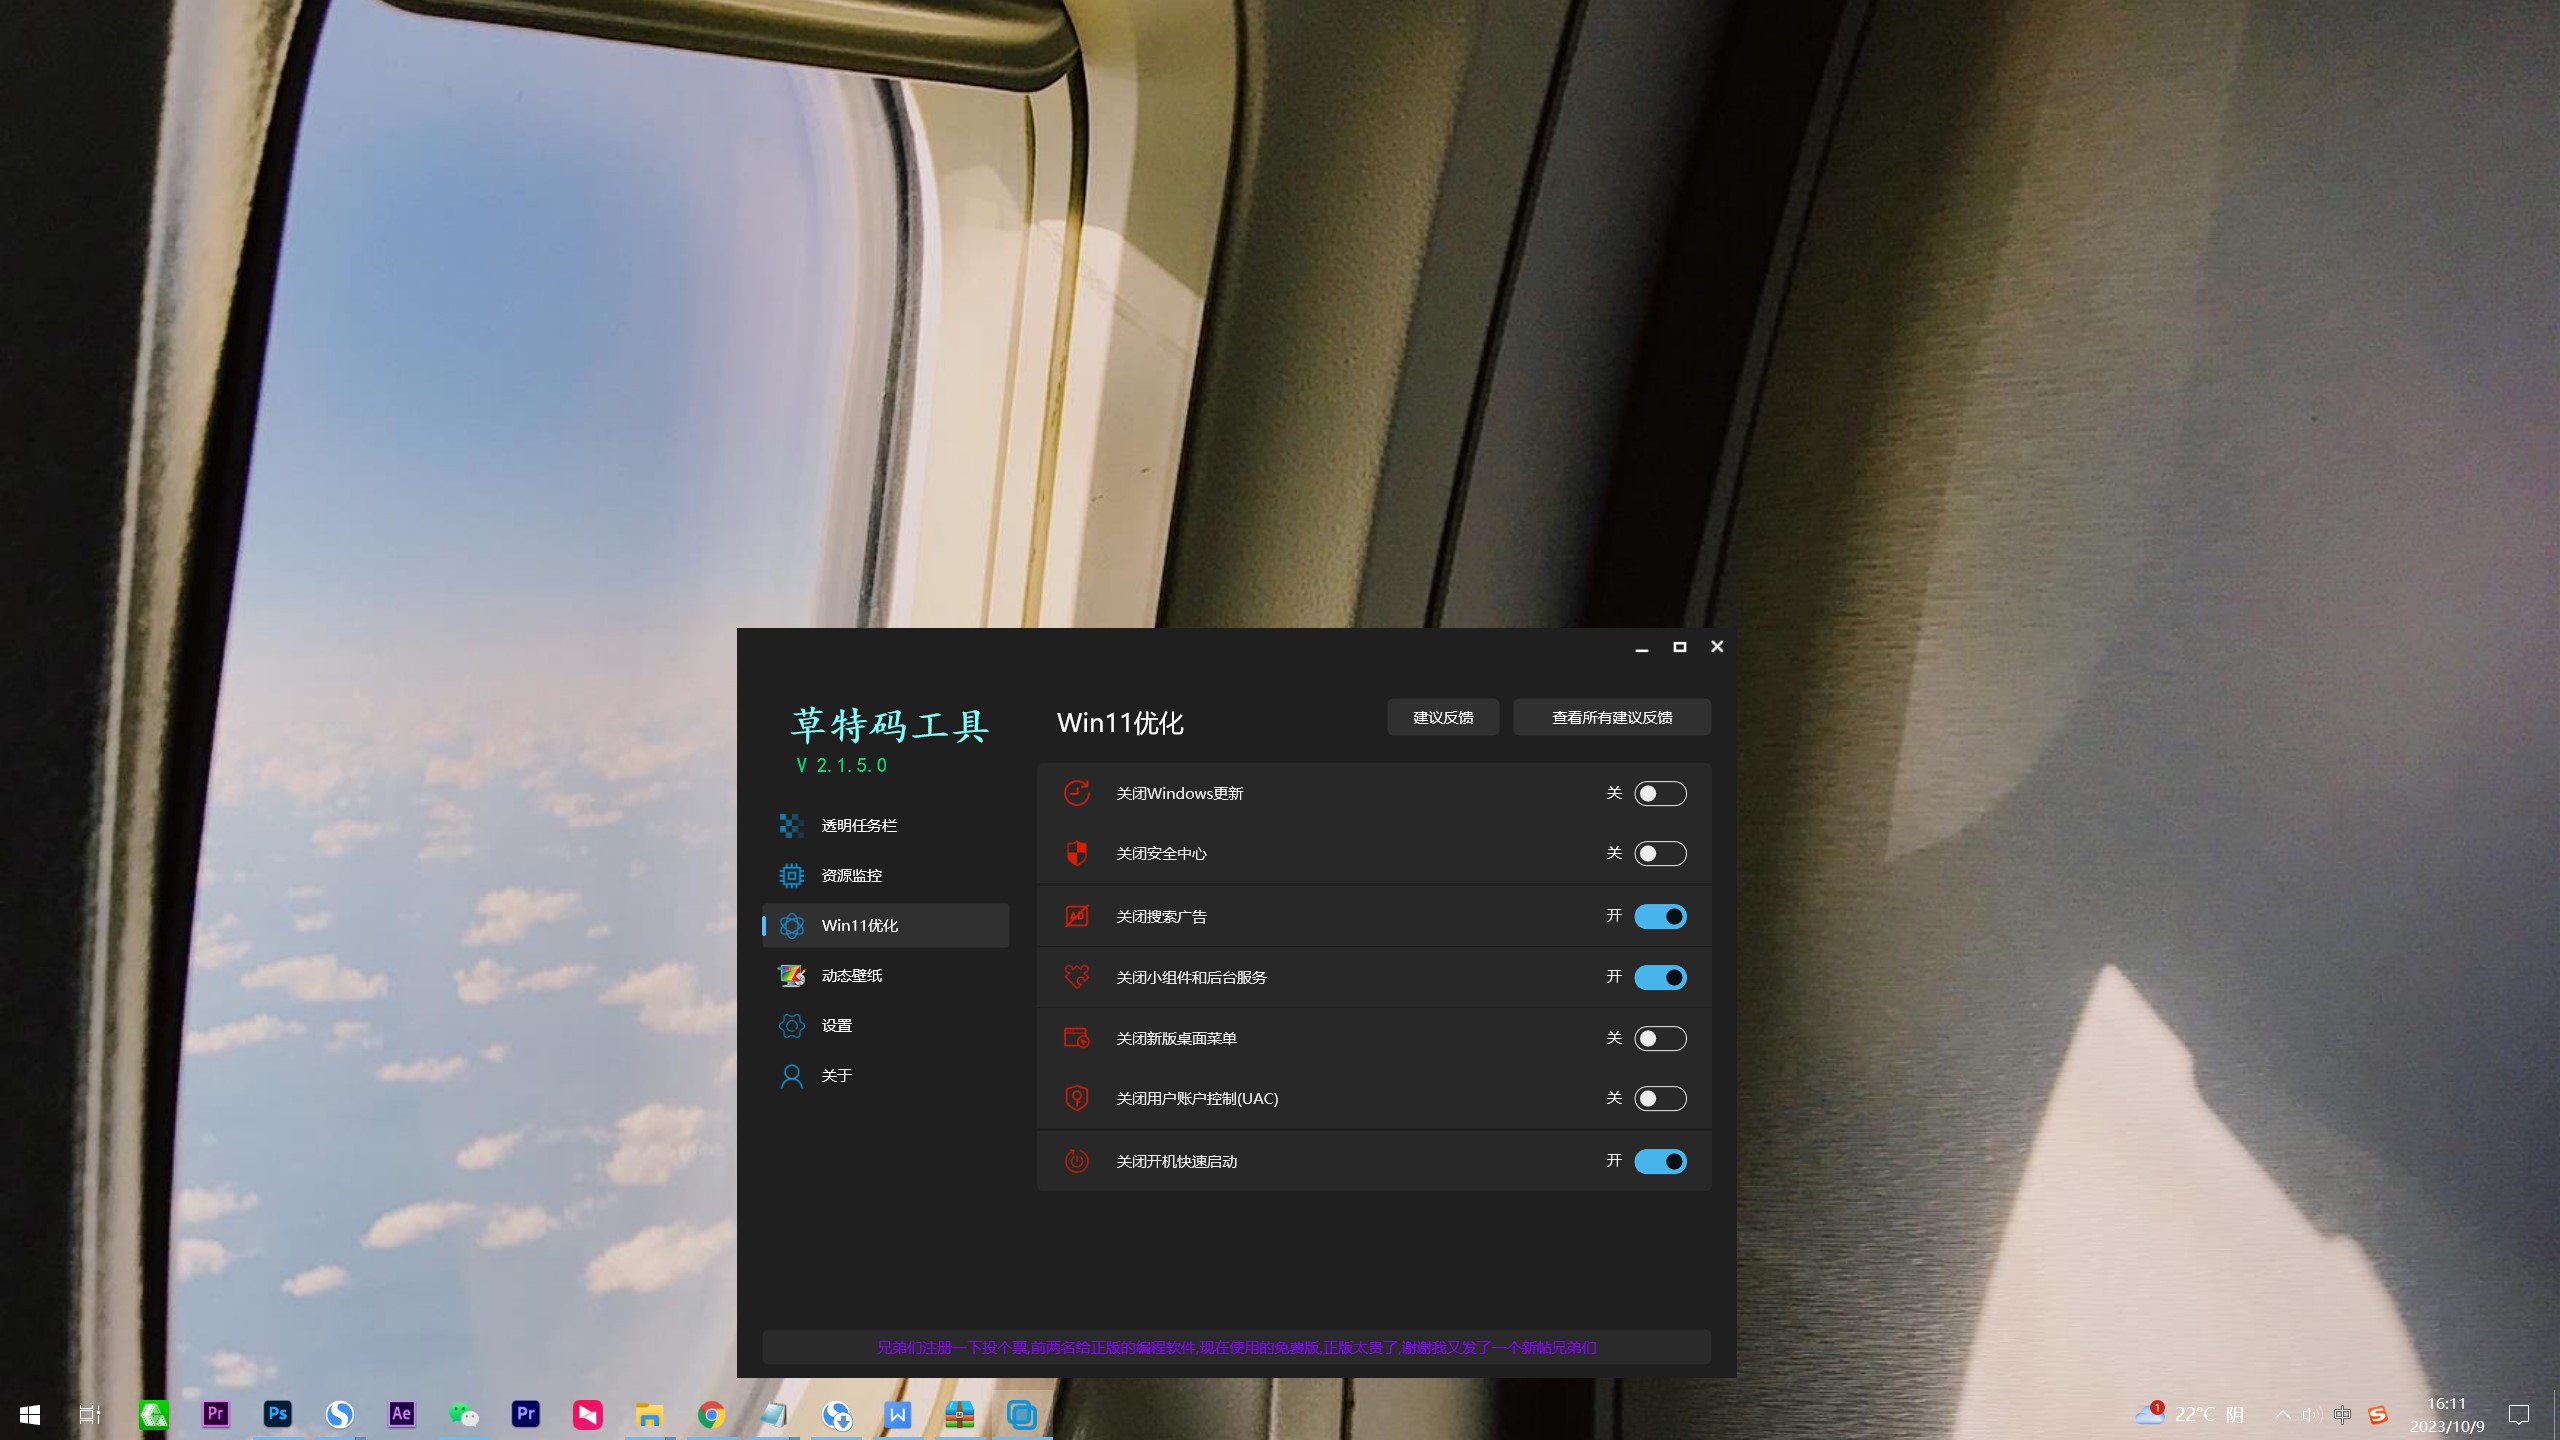Open the purple Premiere Pro taskbar icon

[x=215, y=1414]
